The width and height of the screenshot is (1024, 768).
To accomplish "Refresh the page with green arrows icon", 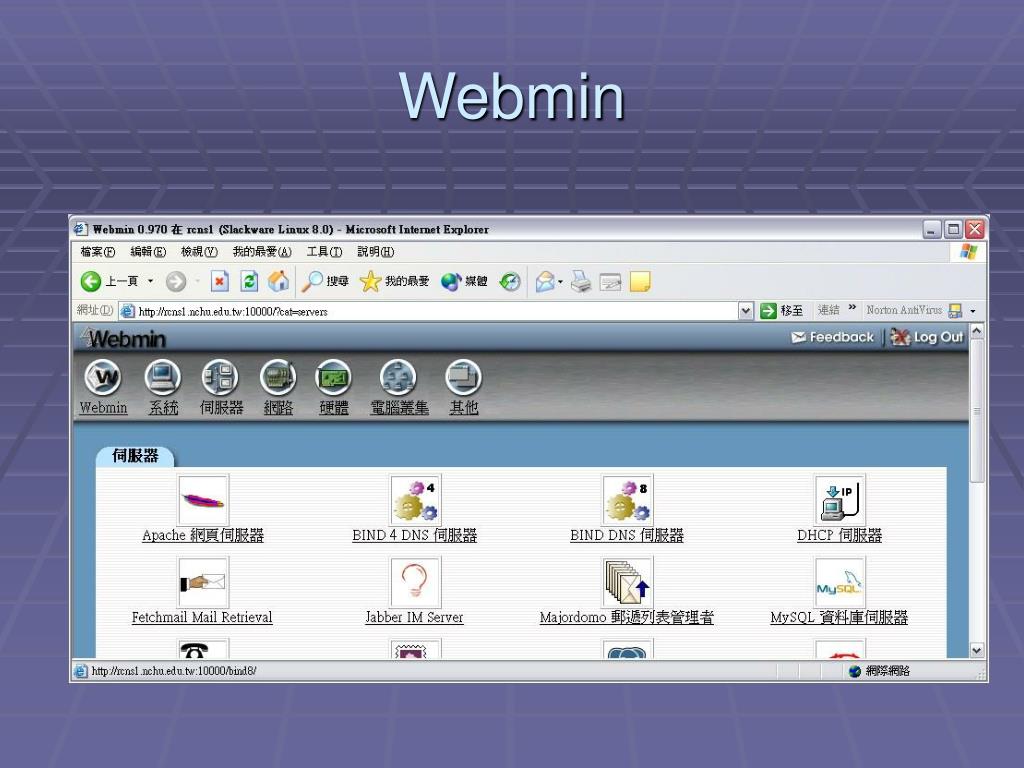I will tap(249, 281).
